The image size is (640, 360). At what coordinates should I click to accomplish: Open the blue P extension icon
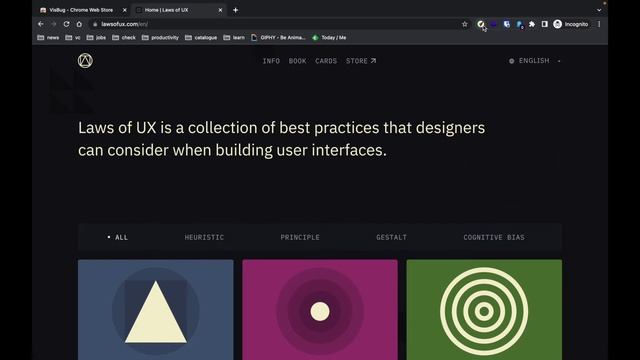click(x=519, y=24)
